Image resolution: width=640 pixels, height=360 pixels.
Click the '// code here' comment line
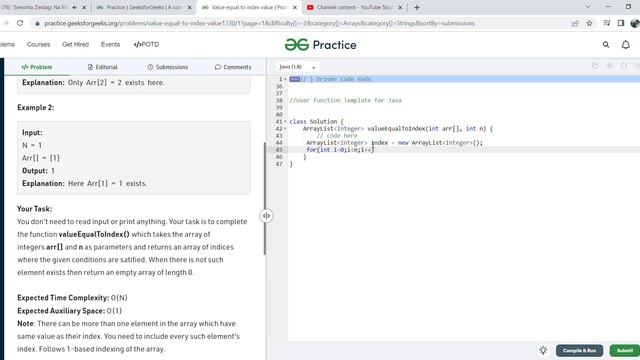[x=337, y=136]
